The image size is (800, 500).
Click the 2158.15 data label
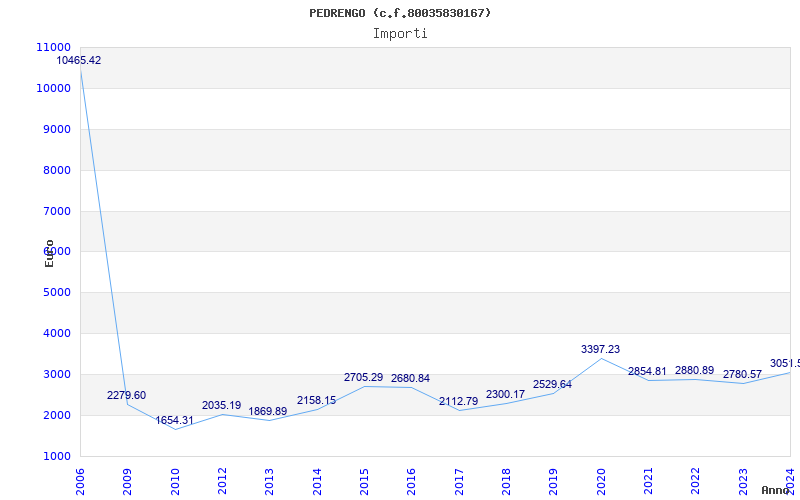coord(316,401)
